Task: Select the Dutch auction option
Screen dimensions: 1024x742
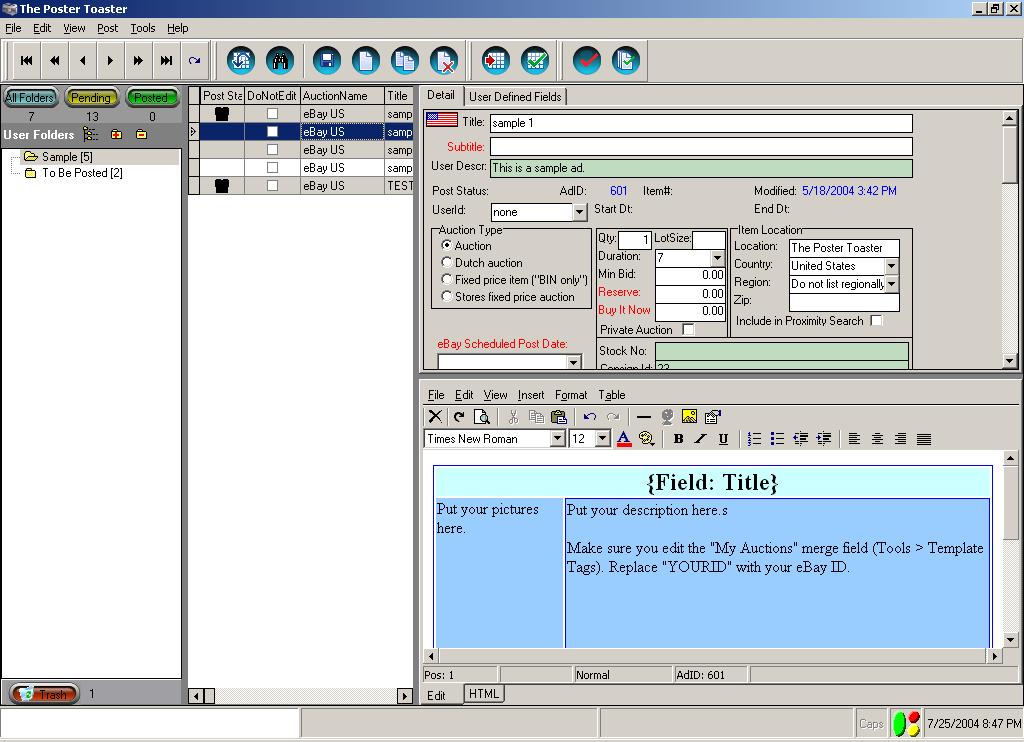Action: coord(447,263)
